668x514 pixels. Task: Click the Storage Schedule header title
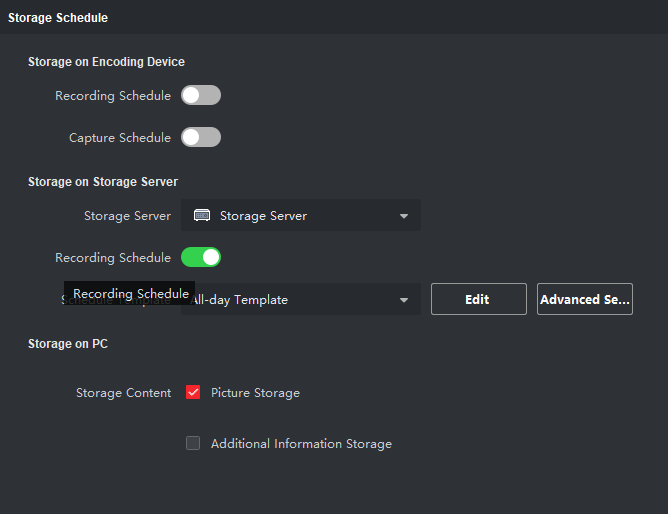tap(58, 18)
